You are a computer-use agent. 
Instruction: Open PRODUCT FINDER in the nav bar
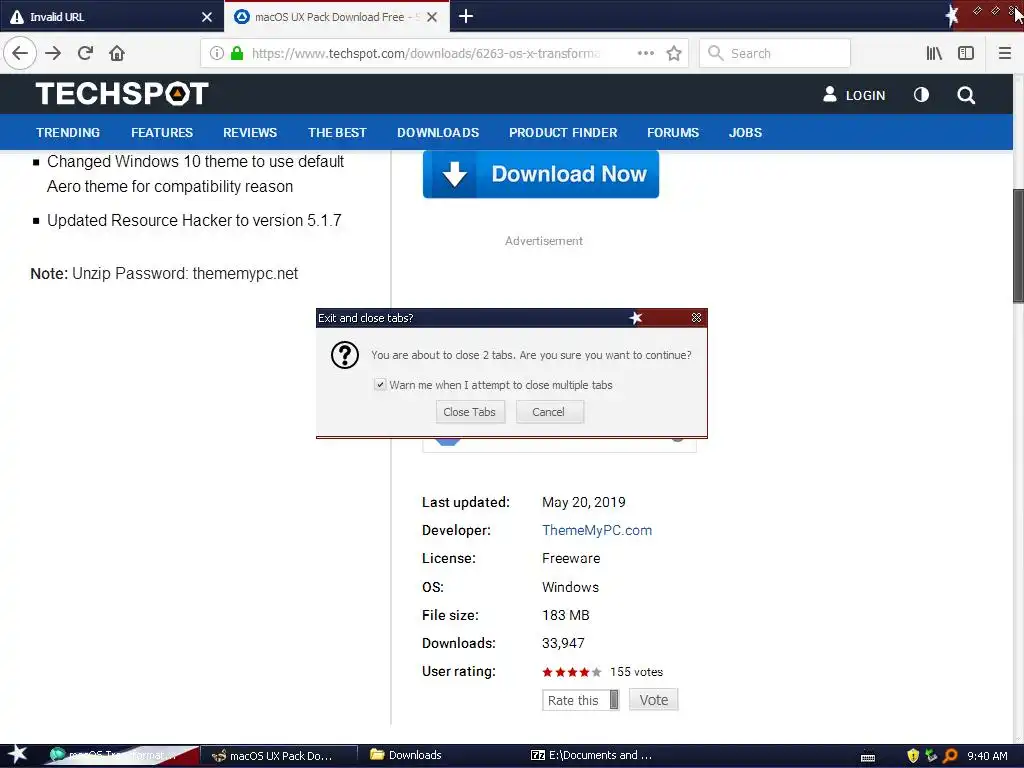pos(563,133)
